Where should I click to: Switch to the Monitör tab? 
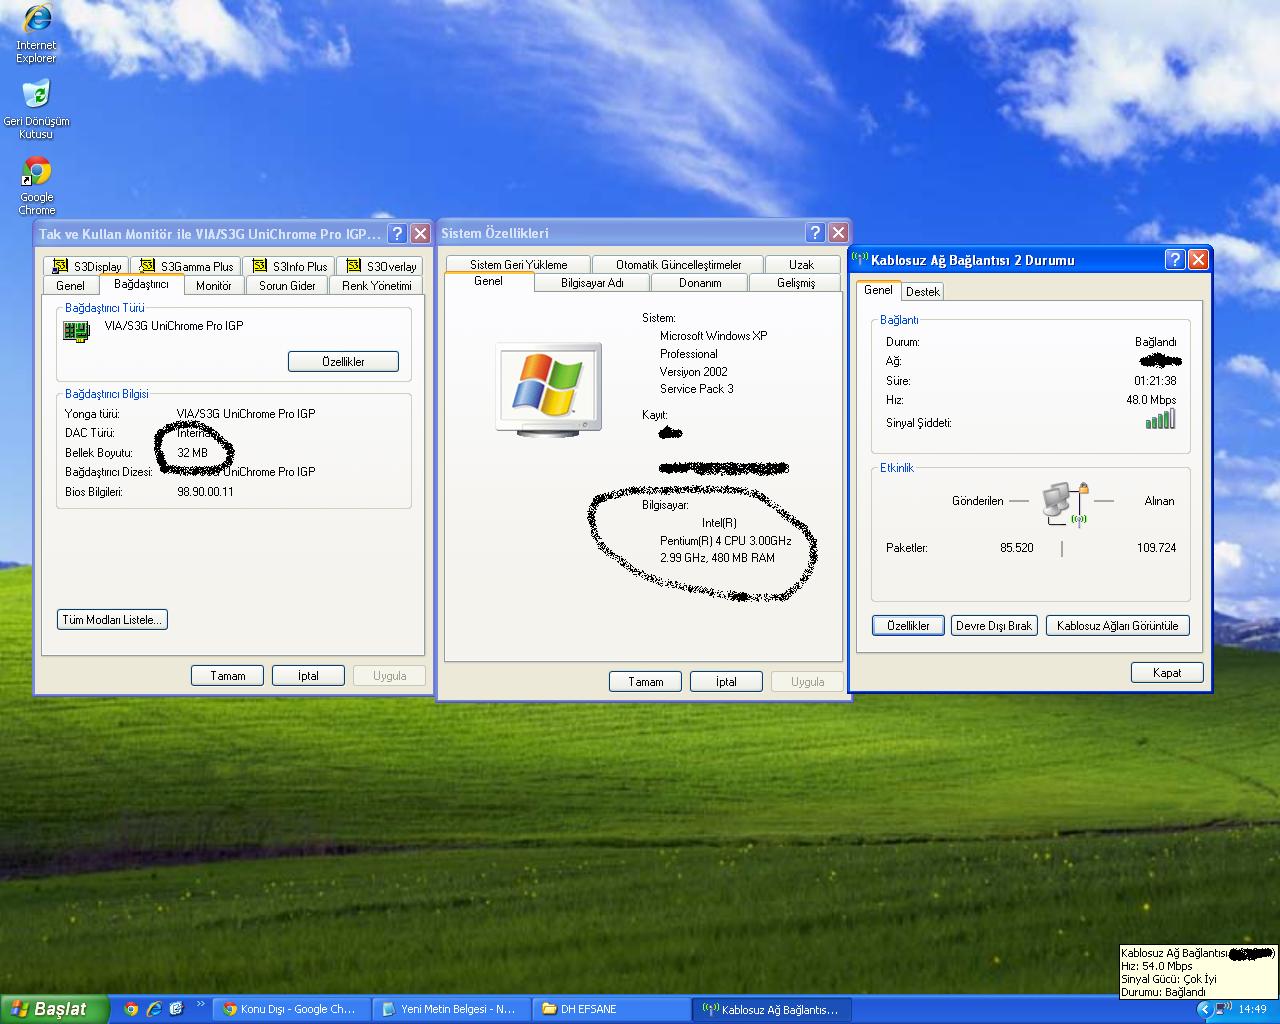tap(214, 285)
